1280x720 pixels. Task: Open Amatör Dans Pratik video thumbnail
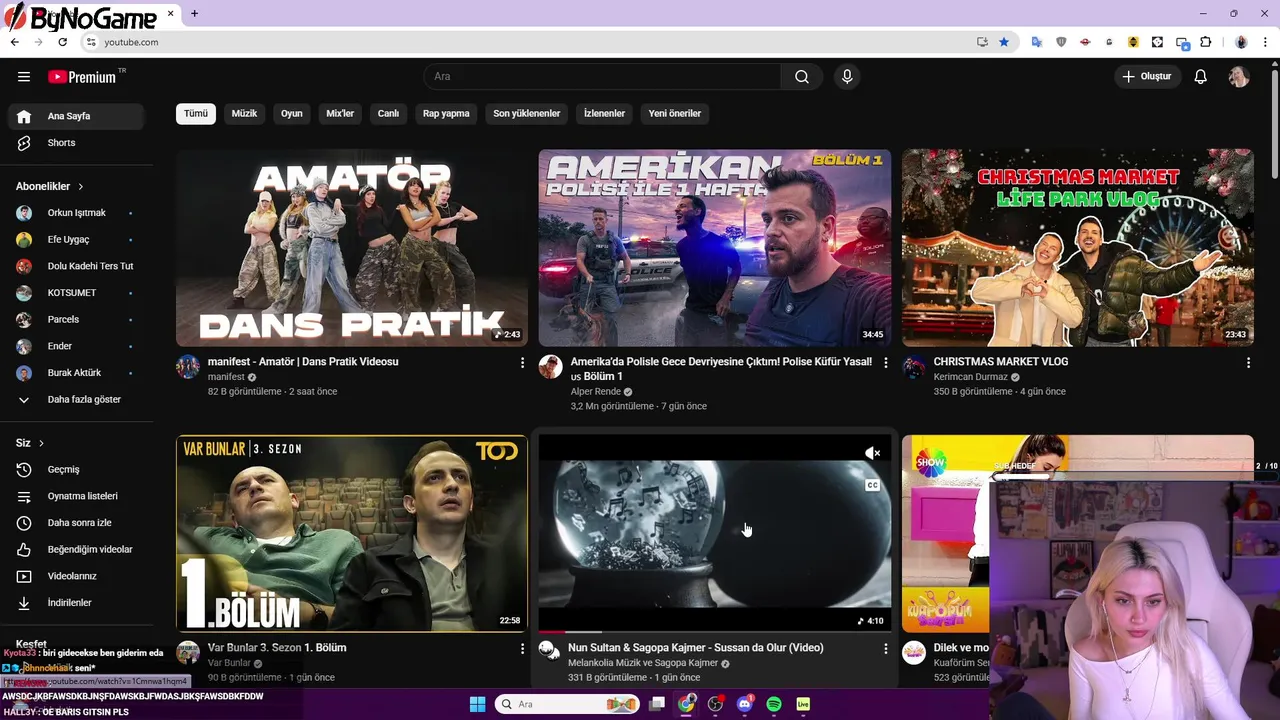[x=352, y=248]
